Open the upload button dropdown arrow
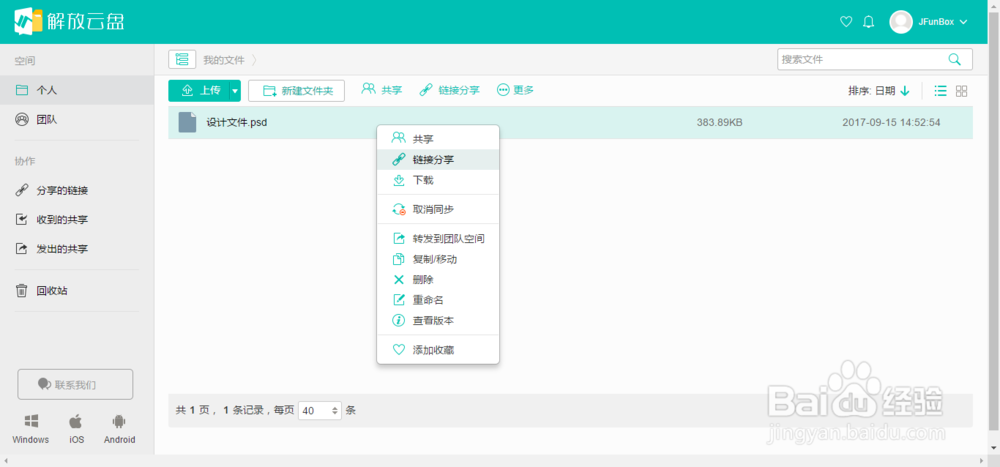 tap(235, 91)
